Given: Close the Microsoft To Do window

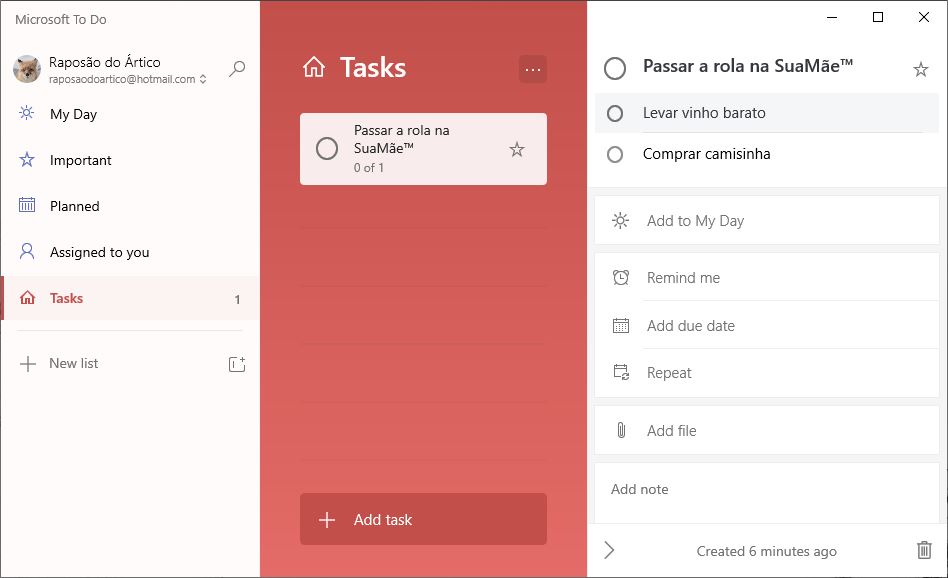Looking at the screenshot, I should point(924,18).
